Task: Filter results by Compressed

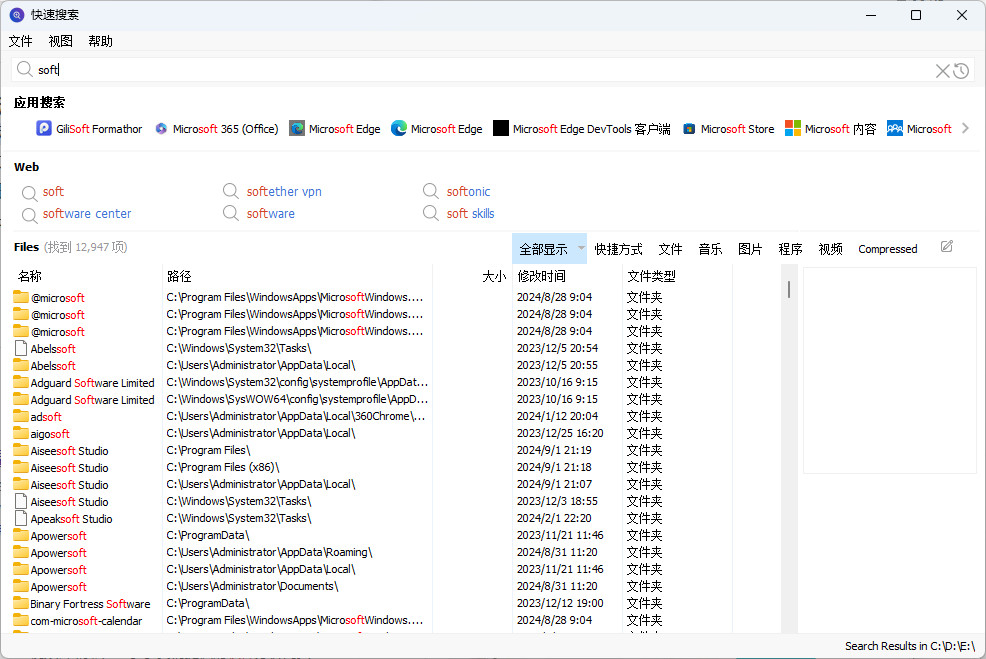Action: coord(888,250)
